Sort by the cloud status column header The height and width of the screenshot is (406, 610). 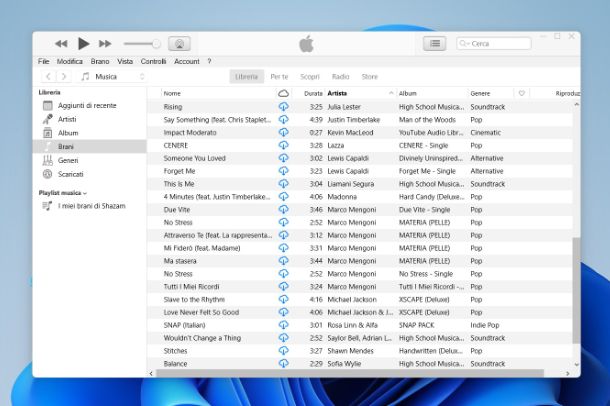[x=283, y=93]
